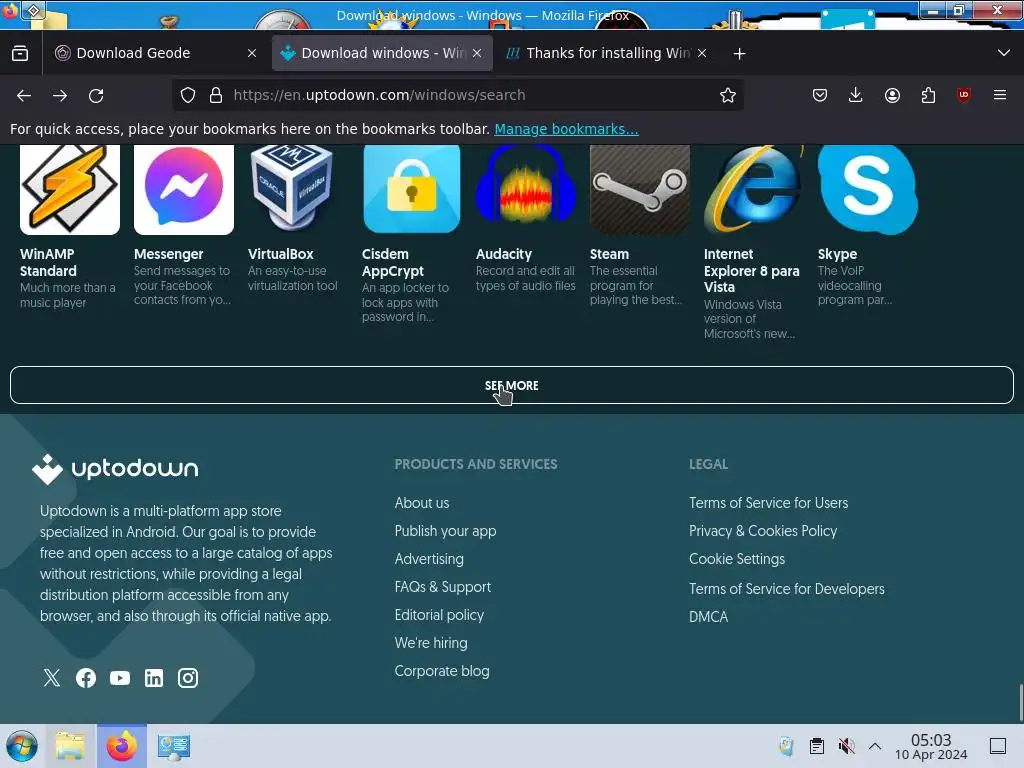The height and width of the screenshot is (768, 1024).
Task: Click the Uptodown footer logo
Action: tap(115, 469)
